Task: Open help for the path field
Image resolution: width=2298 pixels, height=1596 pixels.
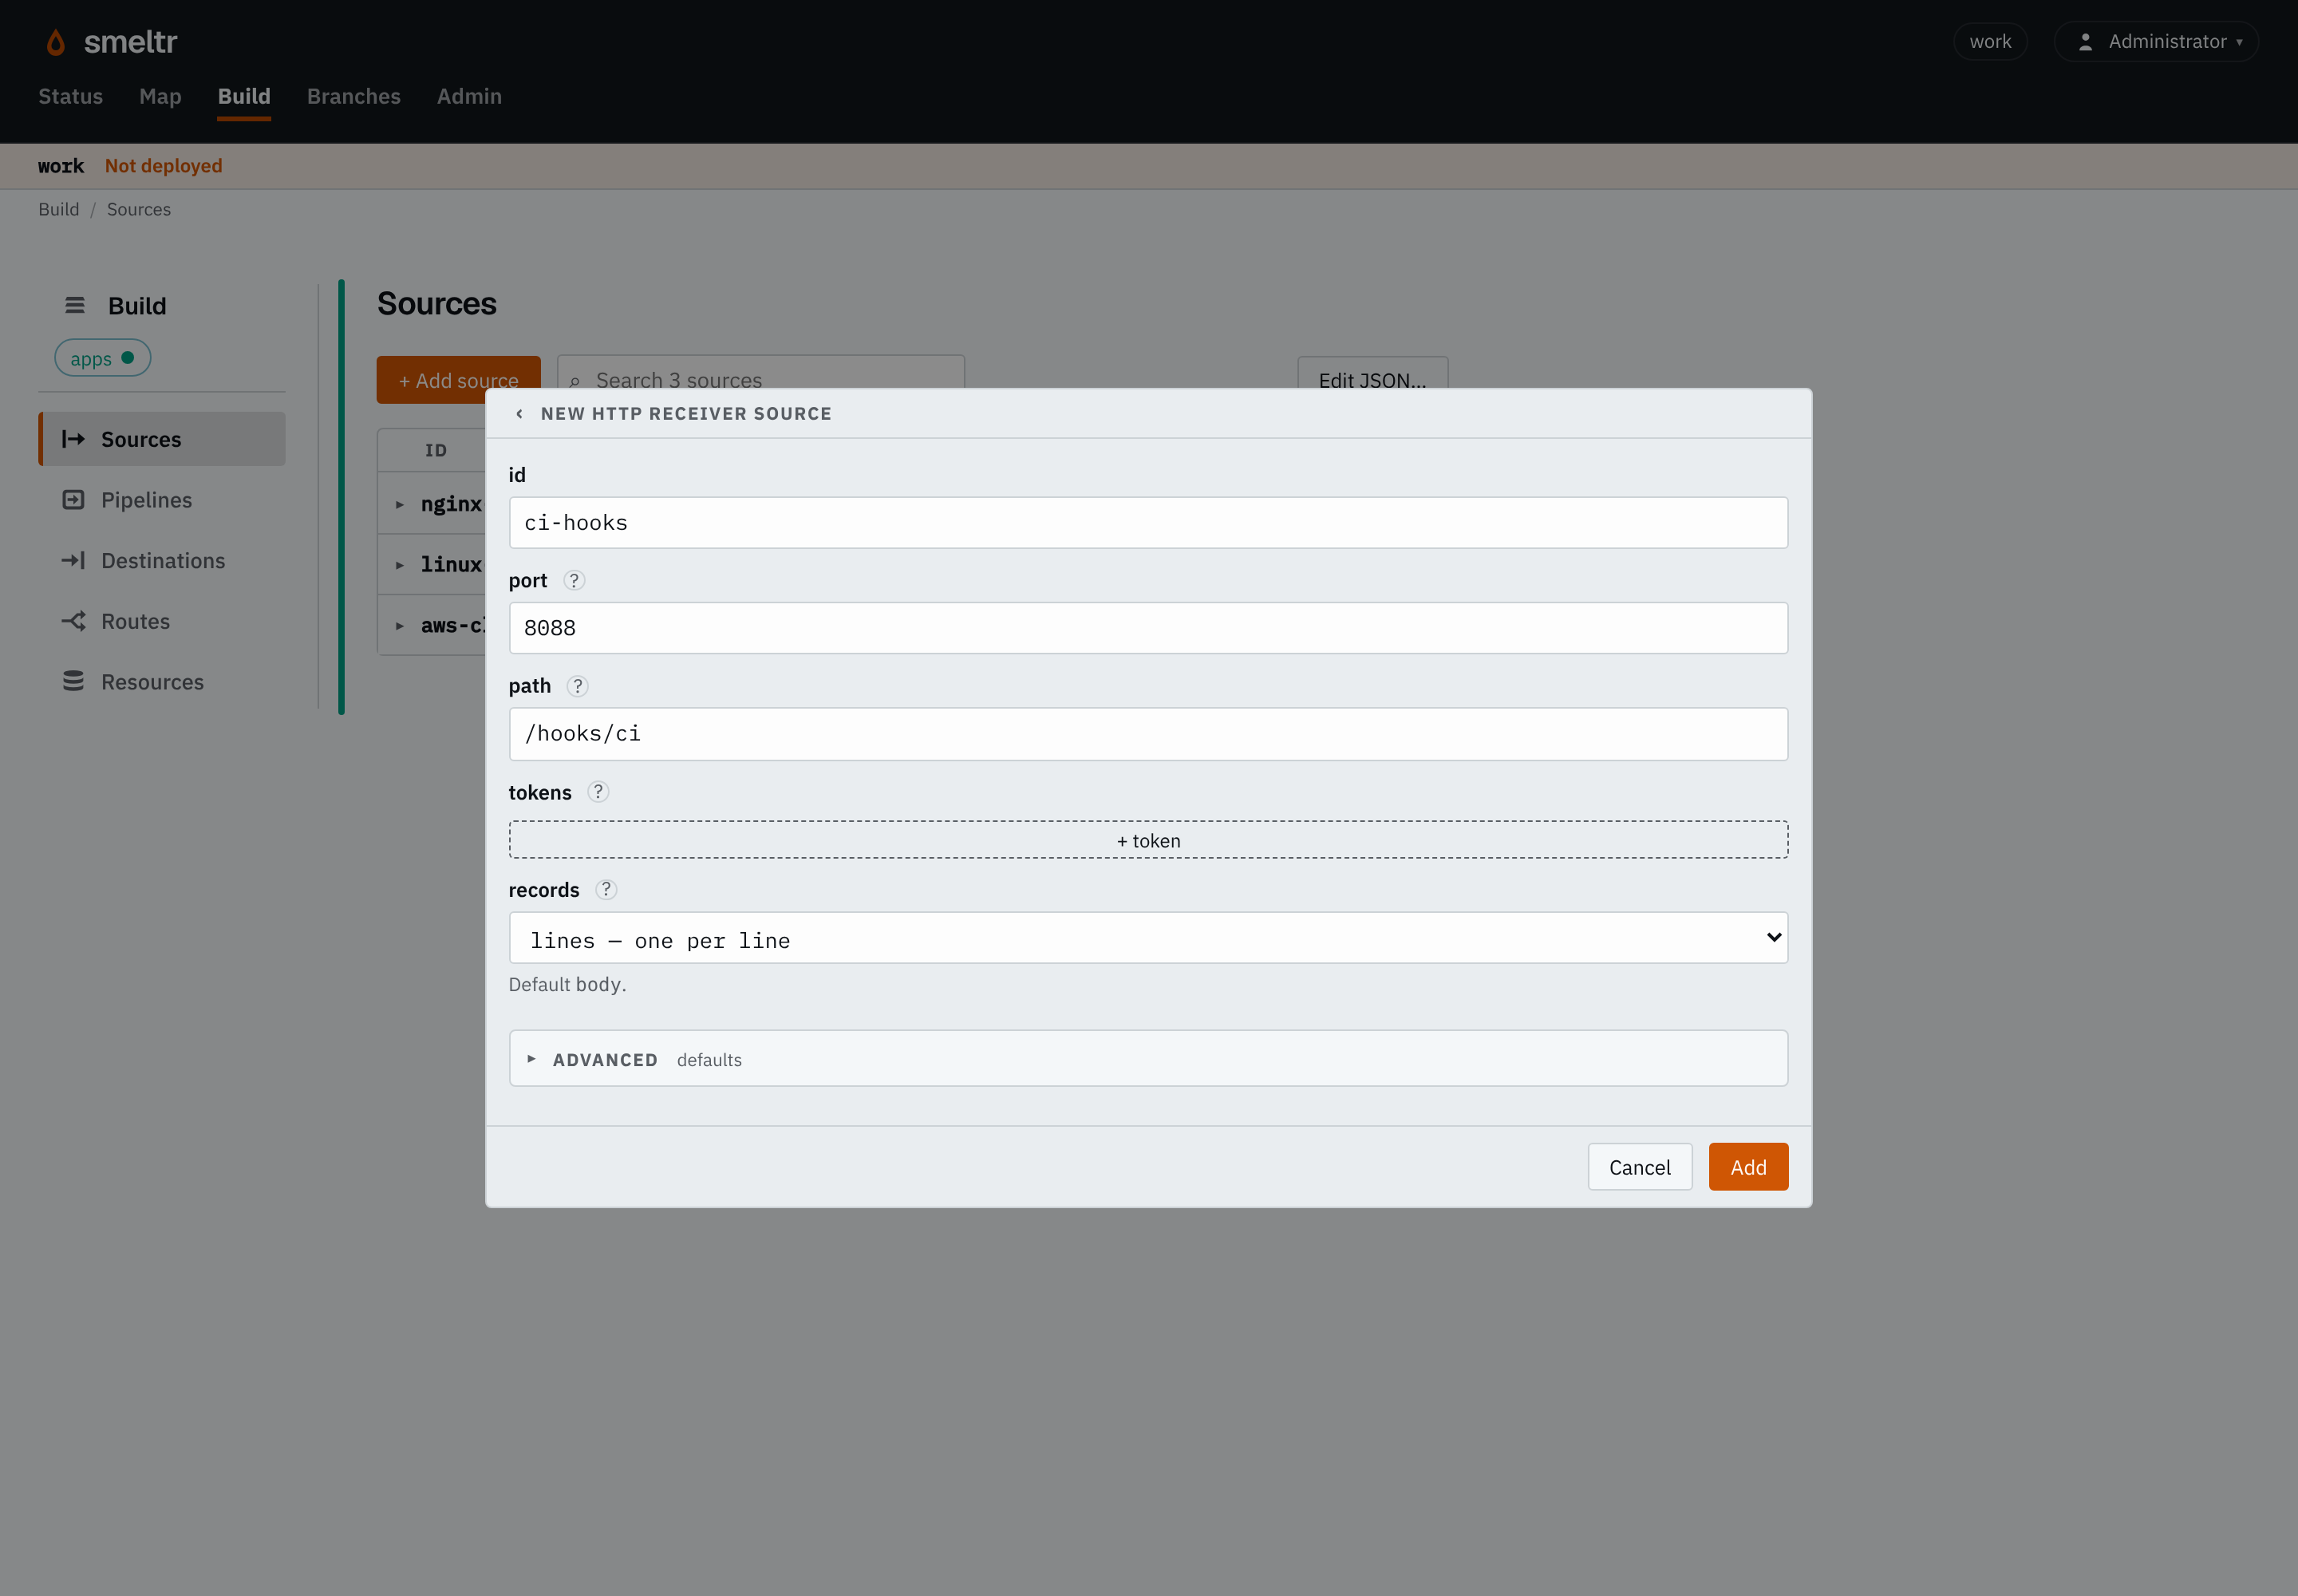Action: [577, 686]
